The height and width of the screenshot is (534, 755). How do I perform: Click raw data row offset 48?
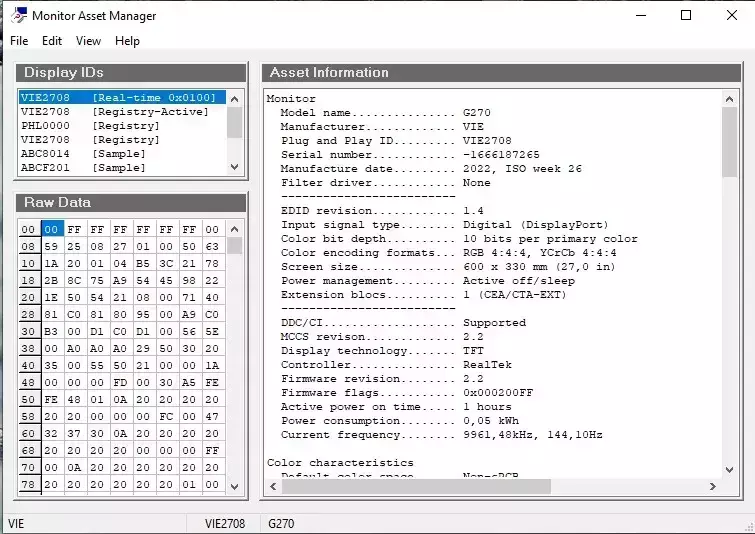pos(28,382)
